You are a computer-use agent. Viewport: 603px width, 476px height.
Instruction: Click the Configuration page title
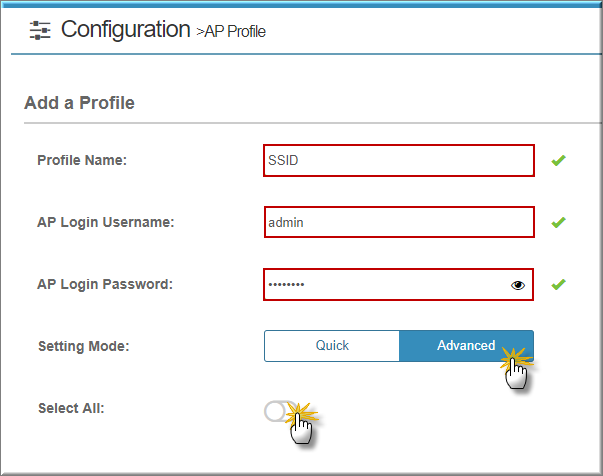pos(125,29)
